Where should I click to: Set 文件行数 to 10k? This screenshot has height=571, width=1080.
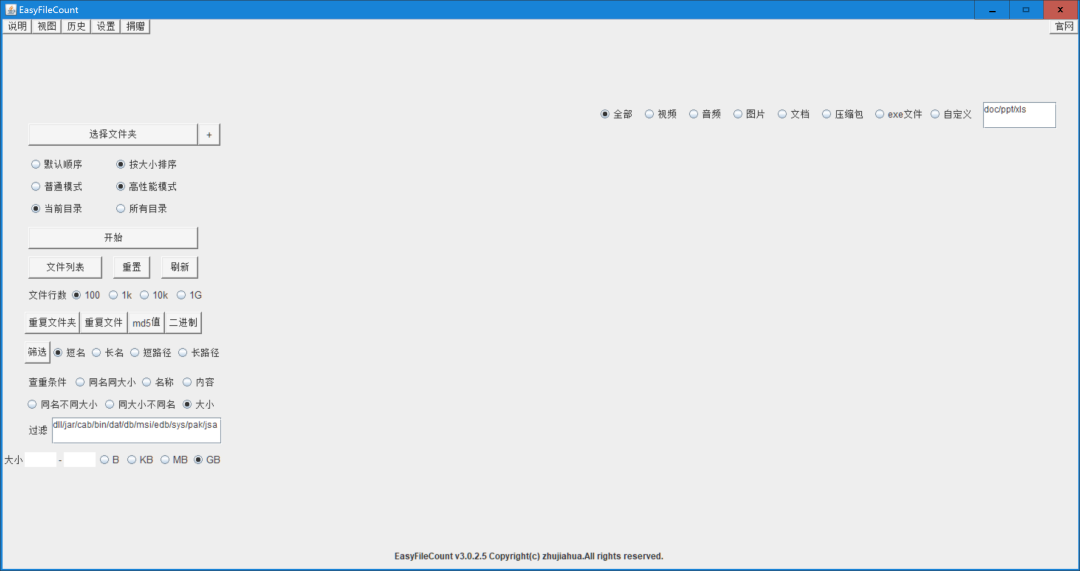154,295
